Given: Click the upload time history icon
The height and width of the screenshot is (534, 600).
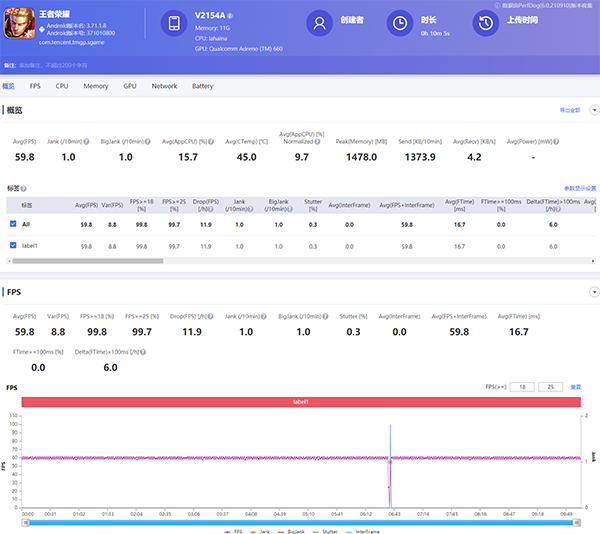Looking at the screenshot, I should coord(485,24).
